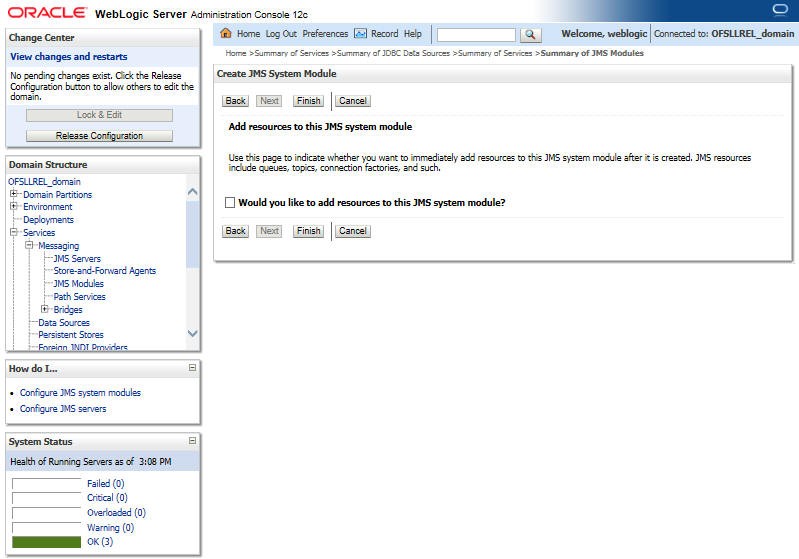Click Record text in the toolbar
799x559 pixels.
click(x=384, y=34)
